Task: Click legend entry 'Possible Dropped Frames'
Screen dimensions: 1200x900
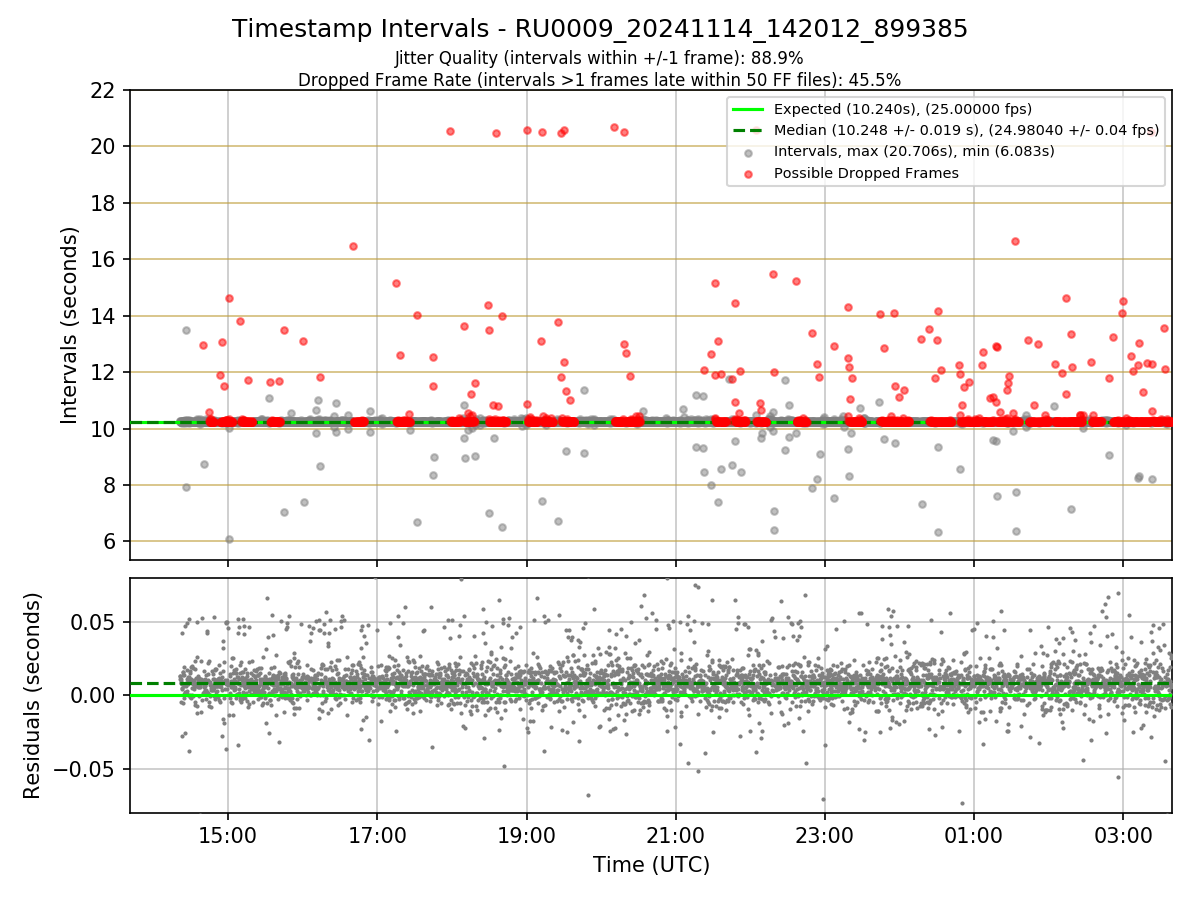Action: pos(866,173)
